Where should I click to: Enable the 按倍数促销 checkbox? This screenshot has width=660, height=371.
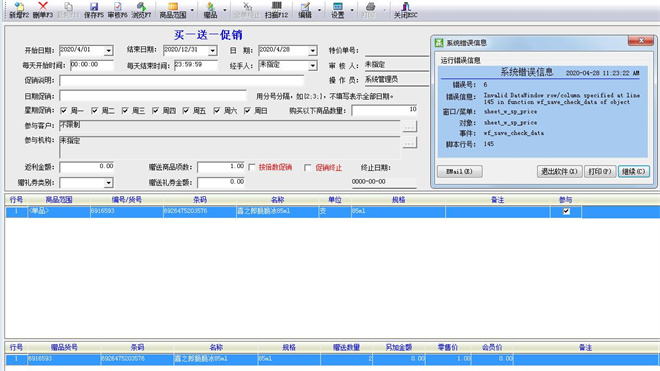(252, 168)
